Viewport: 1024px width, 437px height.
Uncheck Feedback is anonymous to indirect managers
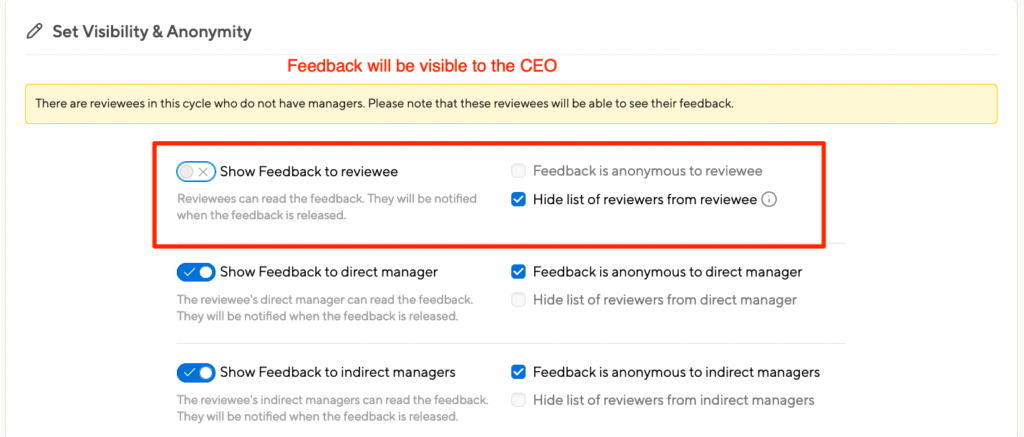519,372
